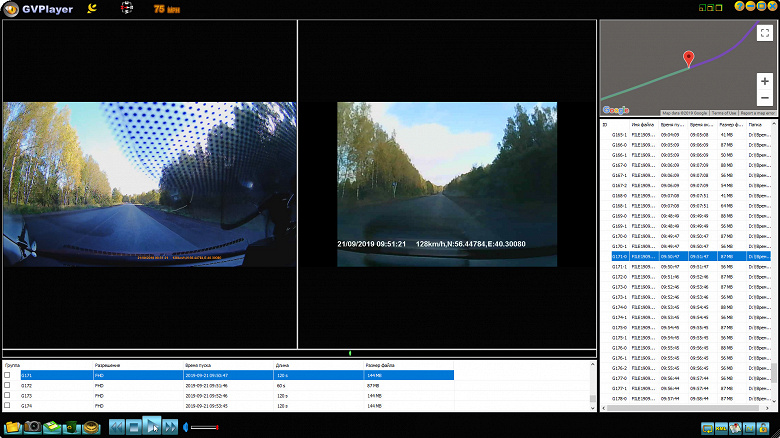Toggle fullscreen on the map panel
The width and height of the screenshot is (780, 438).
pyautogui.click(x=765, y=33)
